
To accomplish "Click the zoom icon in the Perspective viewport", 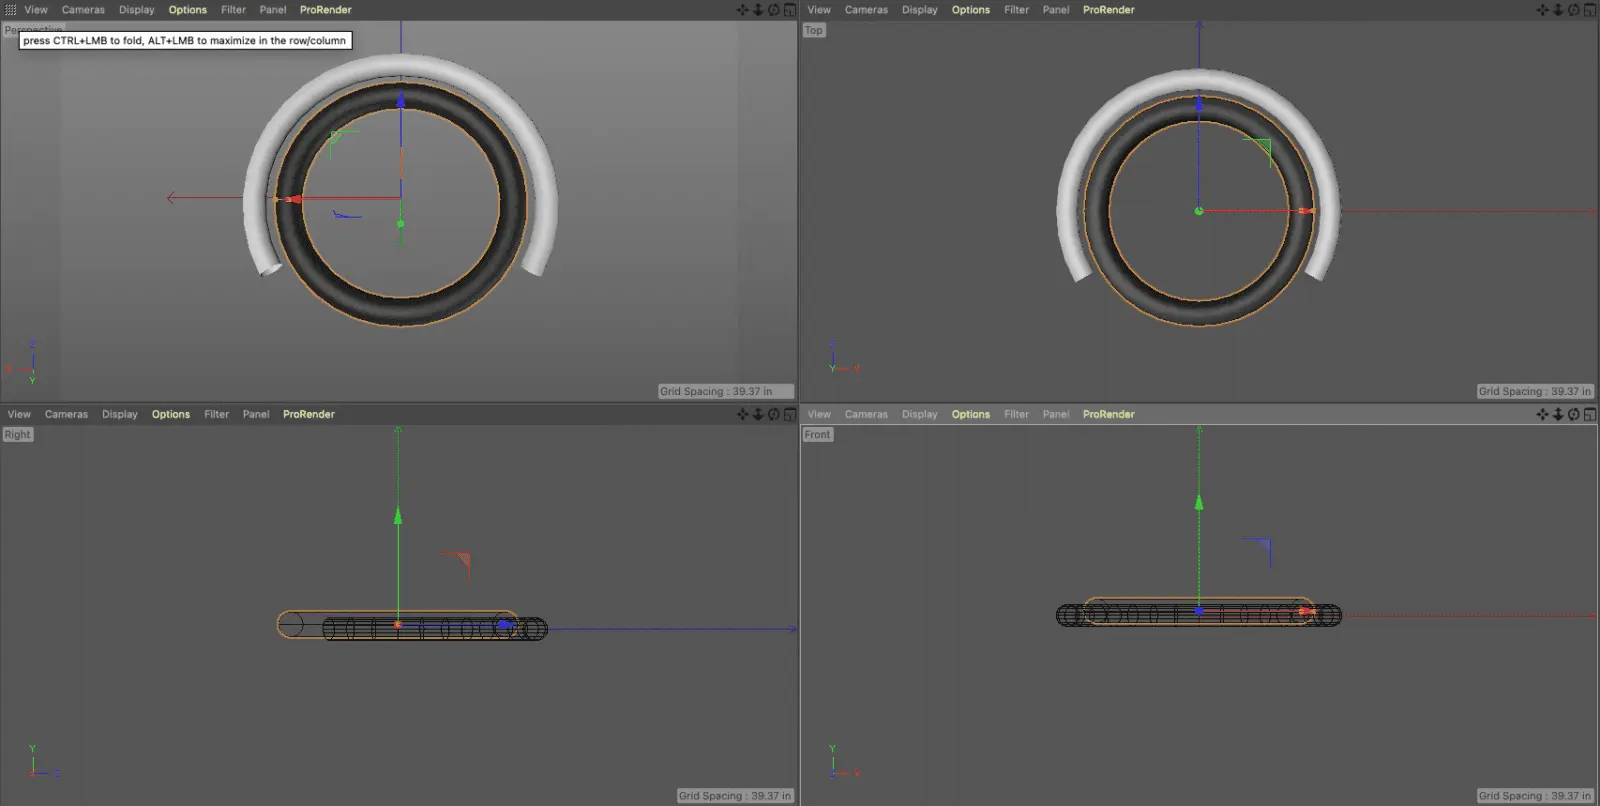I will coord(758,10).
